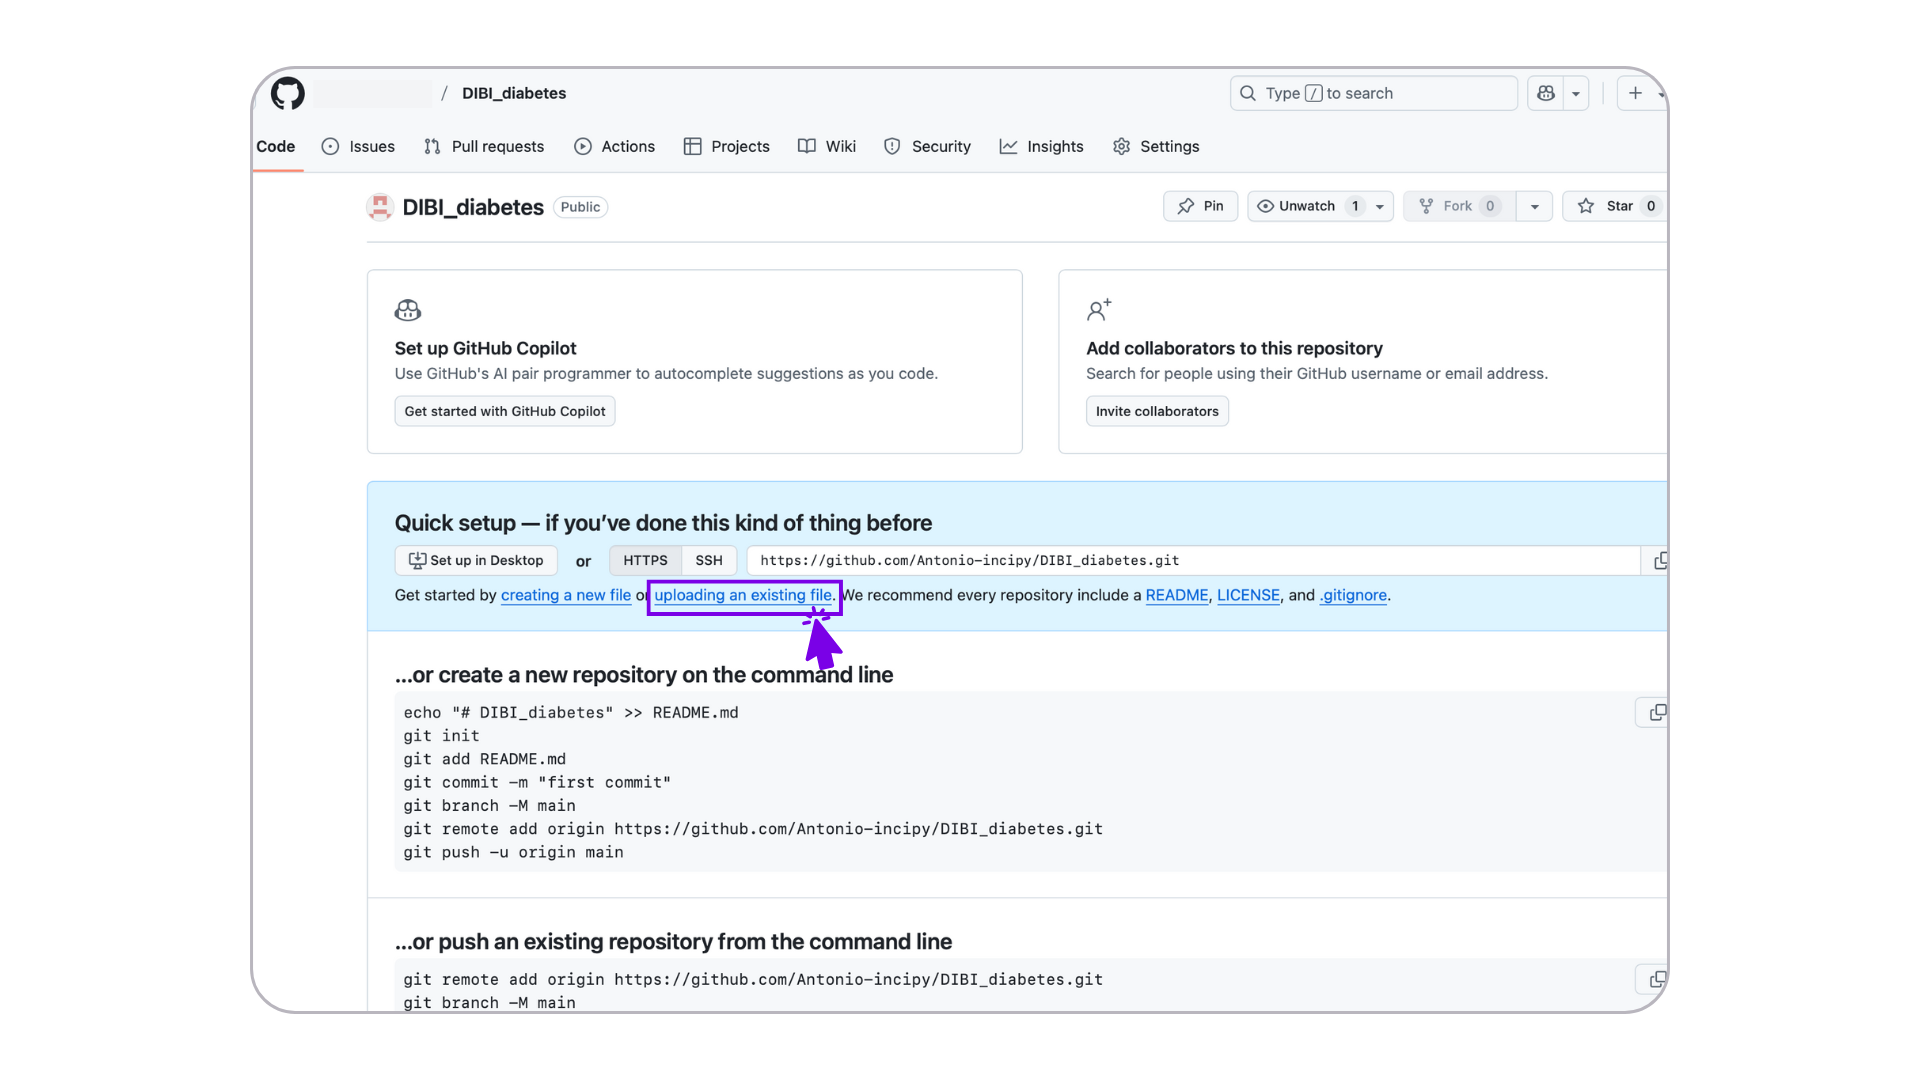This screenshot has width=1920, height=1080.
Task: Open the Actions tab
Action: click(x=615, y=146)
